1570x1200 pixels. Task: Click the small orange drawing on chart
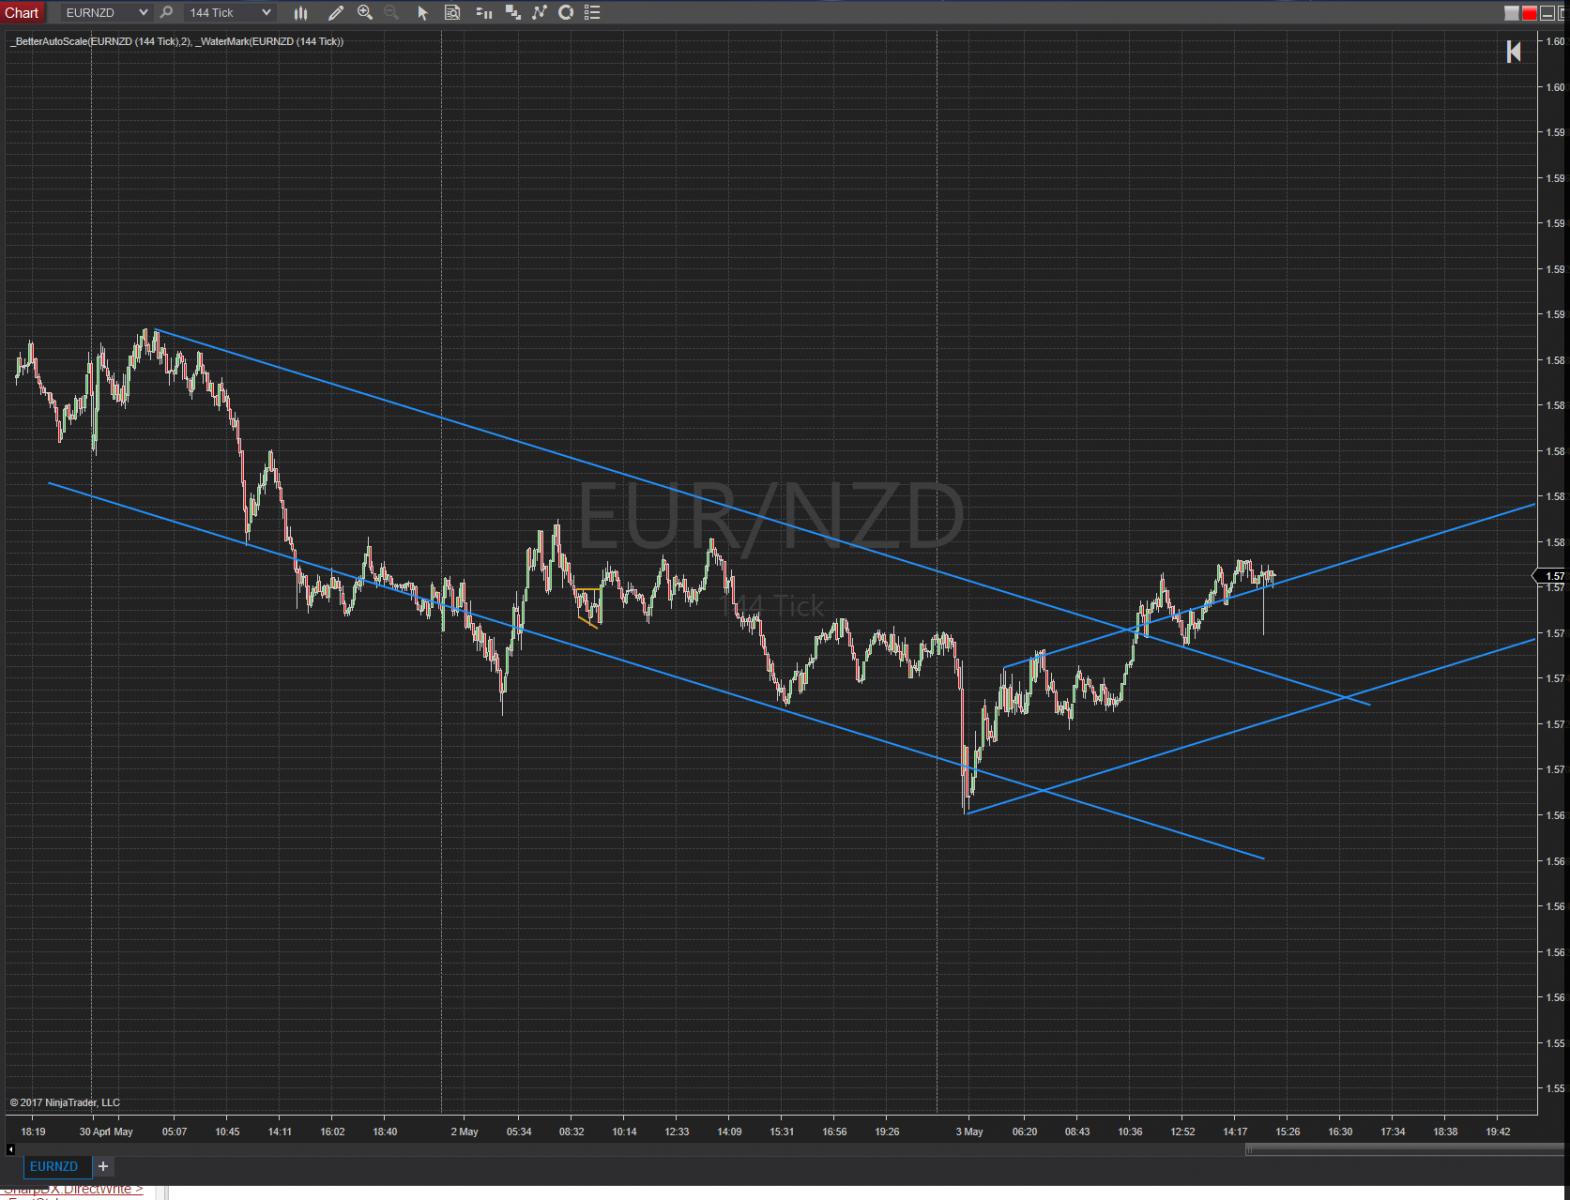(588, 609)
